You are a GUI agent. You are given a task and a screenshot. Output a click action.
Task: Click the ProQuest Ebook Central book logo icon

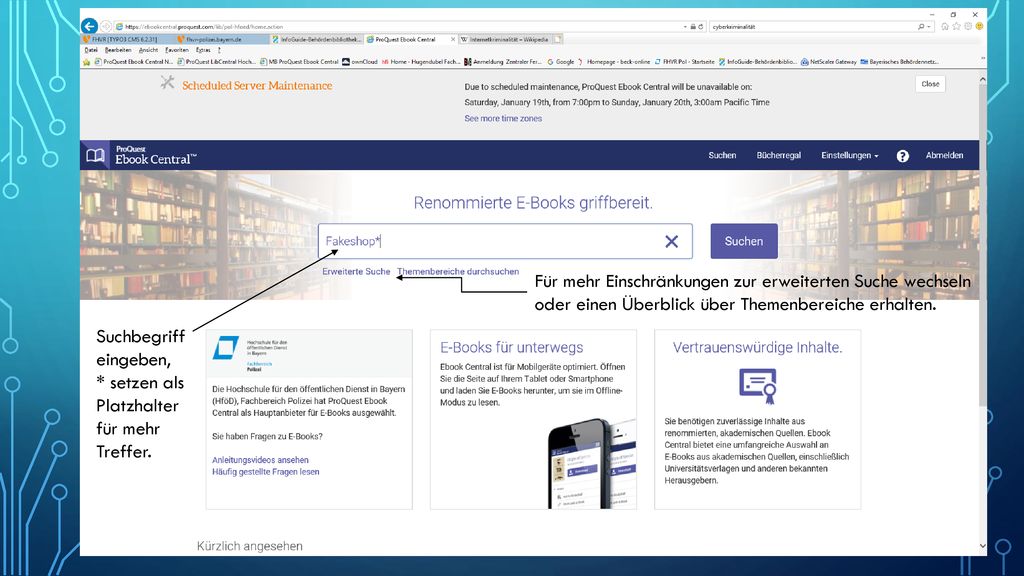click(95, 155)
